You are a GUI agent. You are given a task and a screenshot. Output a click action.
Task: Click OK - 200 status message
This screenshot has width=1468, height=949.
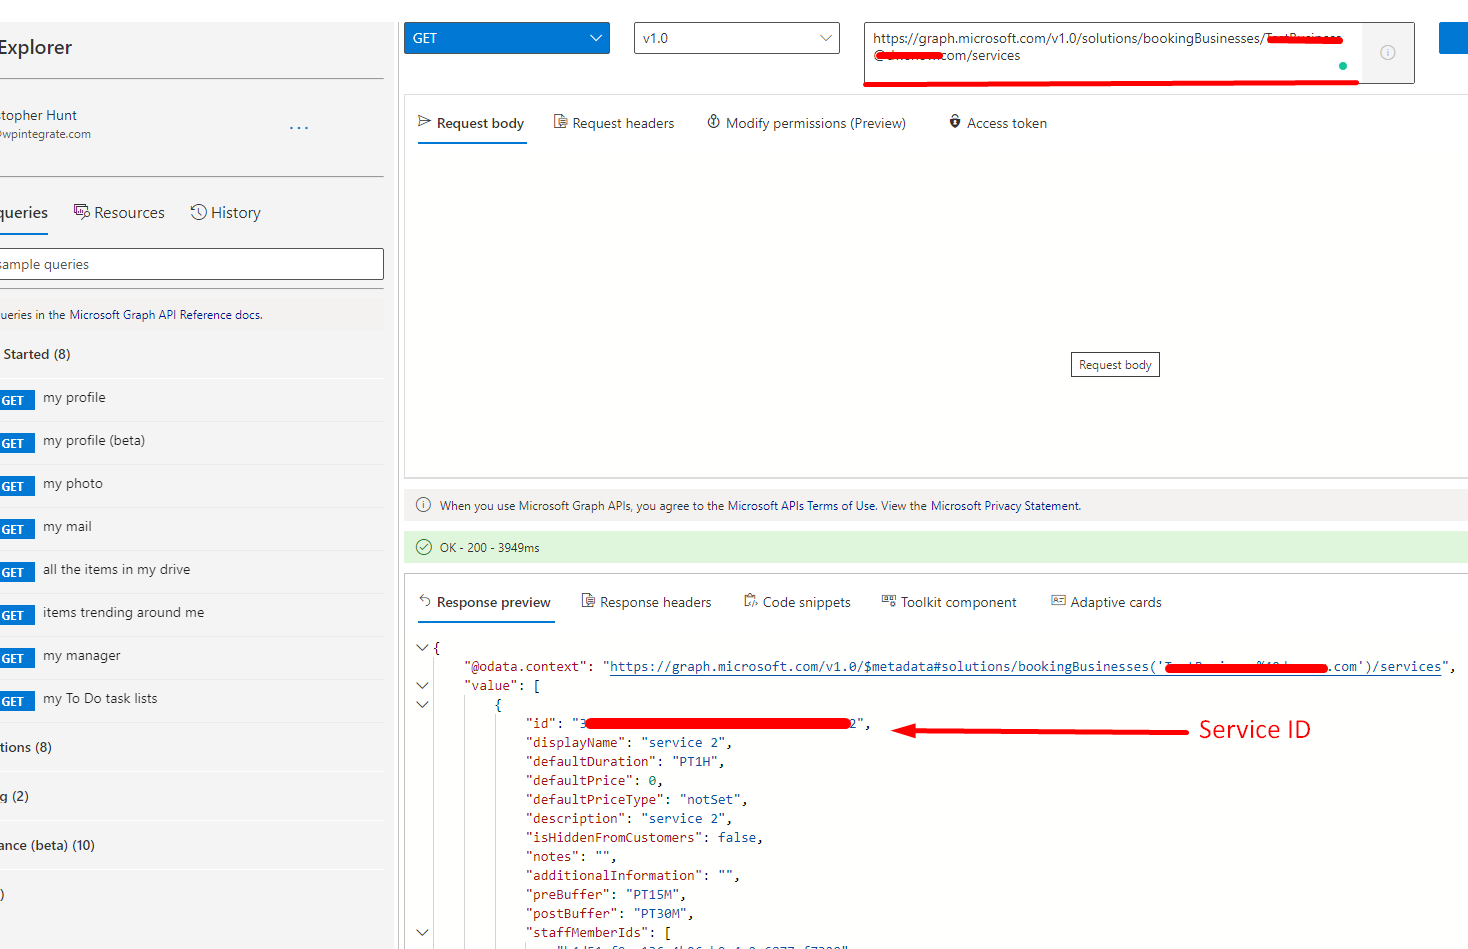(x=489, y=548)
